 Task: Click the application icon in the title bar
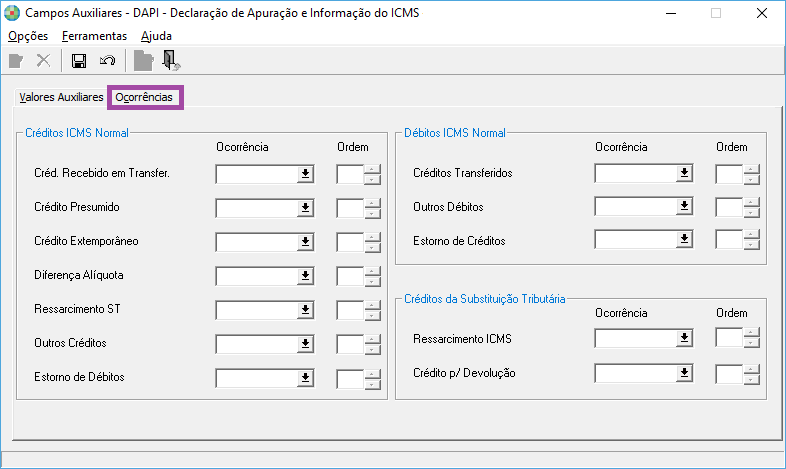point(14,13)
